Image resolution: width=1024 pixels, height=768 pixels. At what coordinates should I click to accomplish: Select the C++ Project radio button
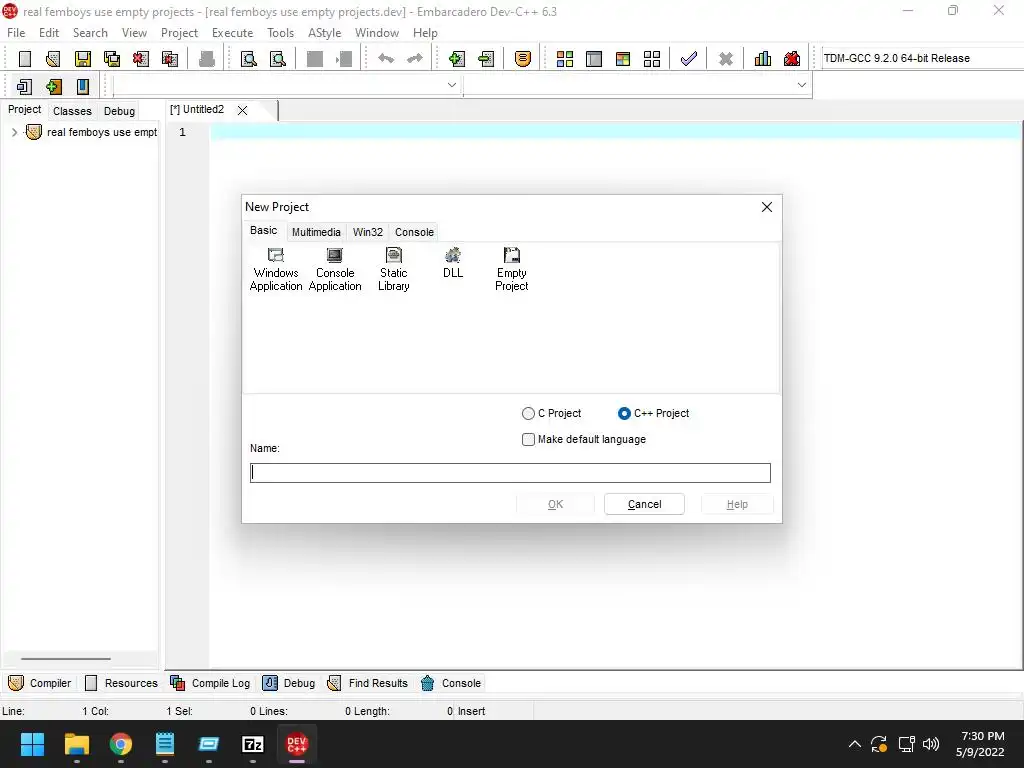(x=624, y=413)
